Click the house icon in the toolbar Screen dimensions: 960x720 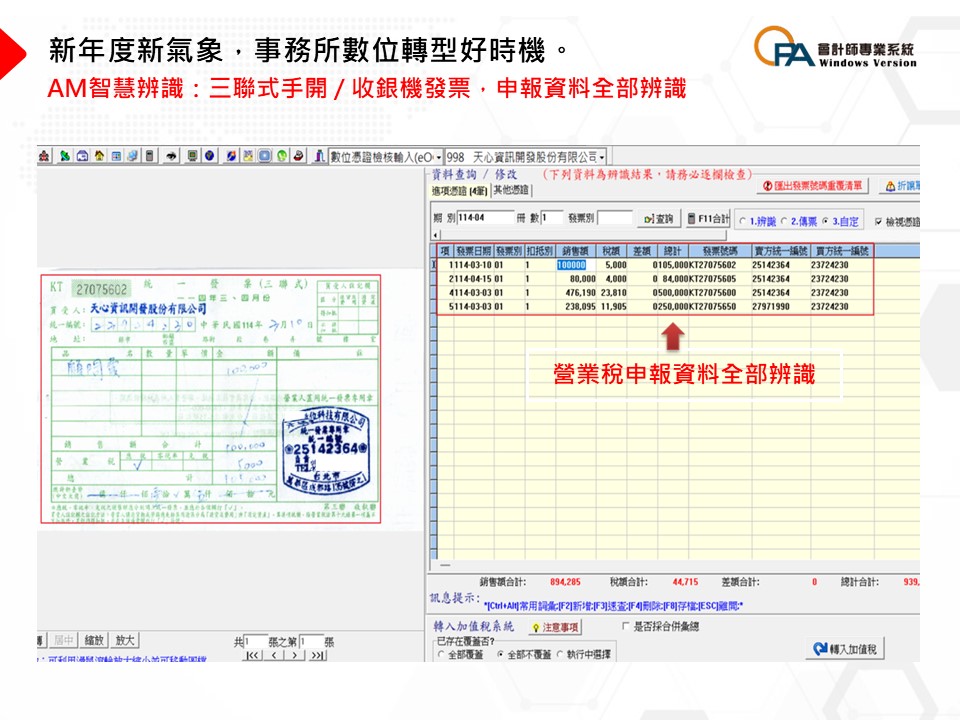(x=99, y=156)
